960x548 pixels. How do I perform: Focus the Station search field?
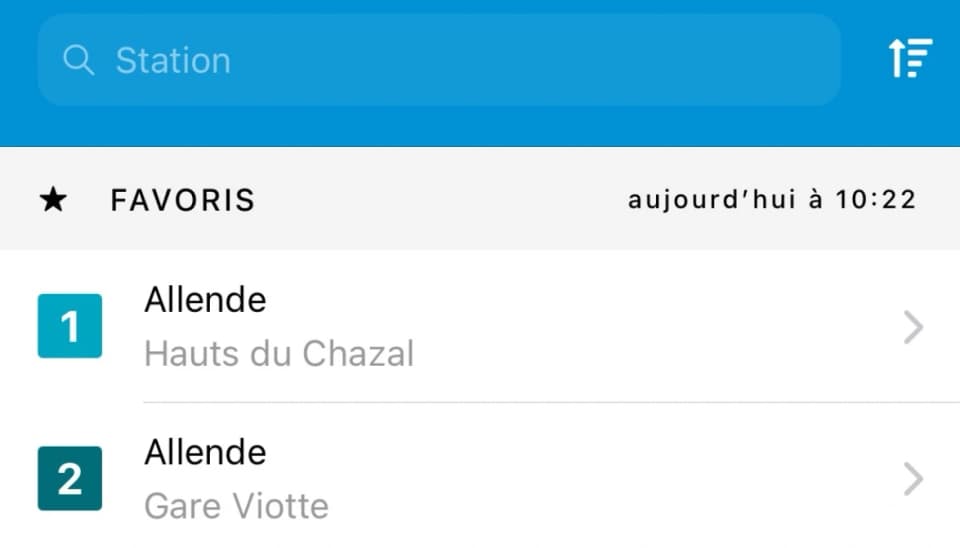click(500, 60)
